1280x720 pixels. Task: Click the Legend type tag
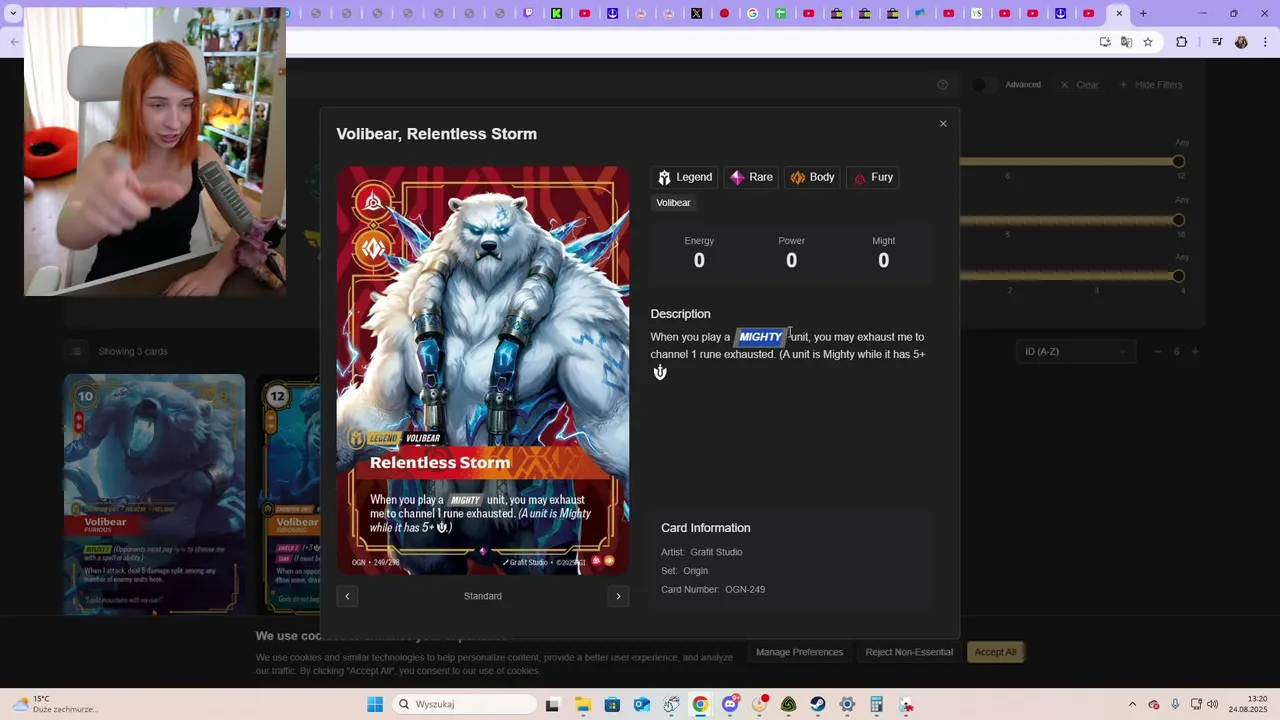684,177
